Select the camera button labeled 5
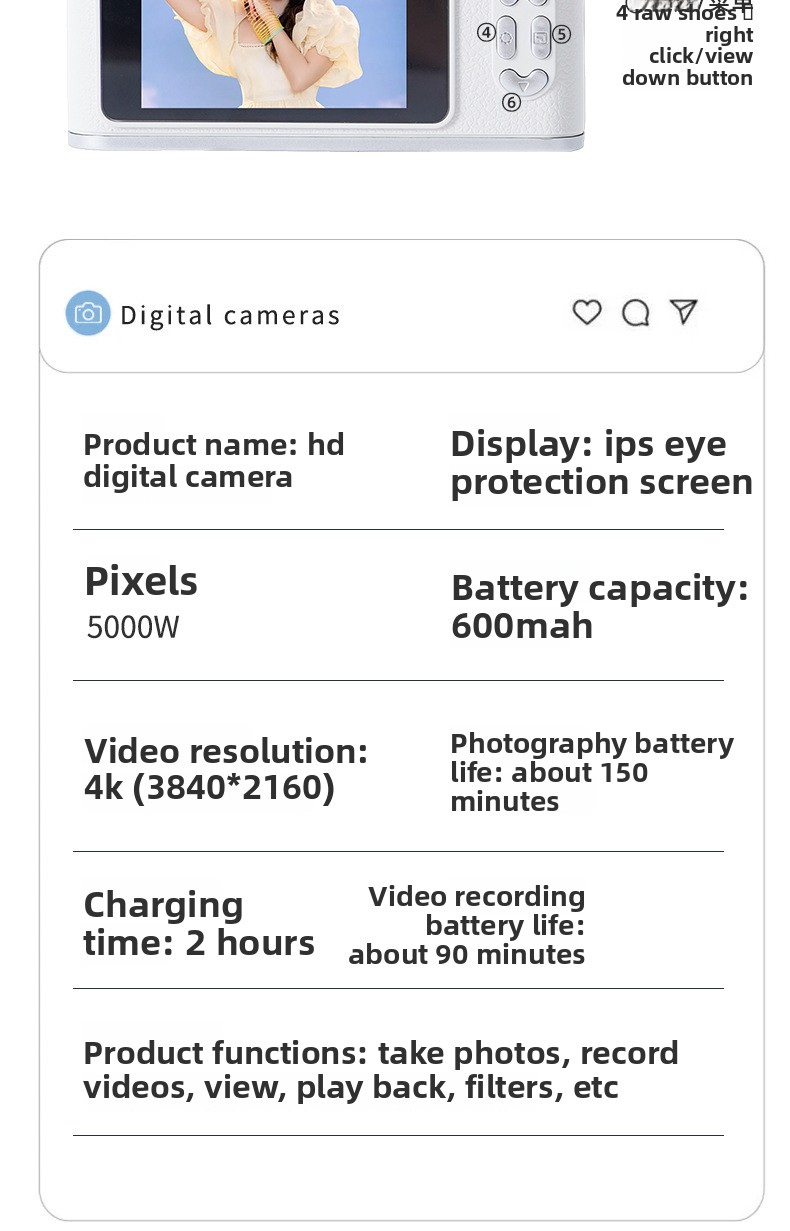The height and width of the screenshot is (1231, 790). [x=541, y=37]
